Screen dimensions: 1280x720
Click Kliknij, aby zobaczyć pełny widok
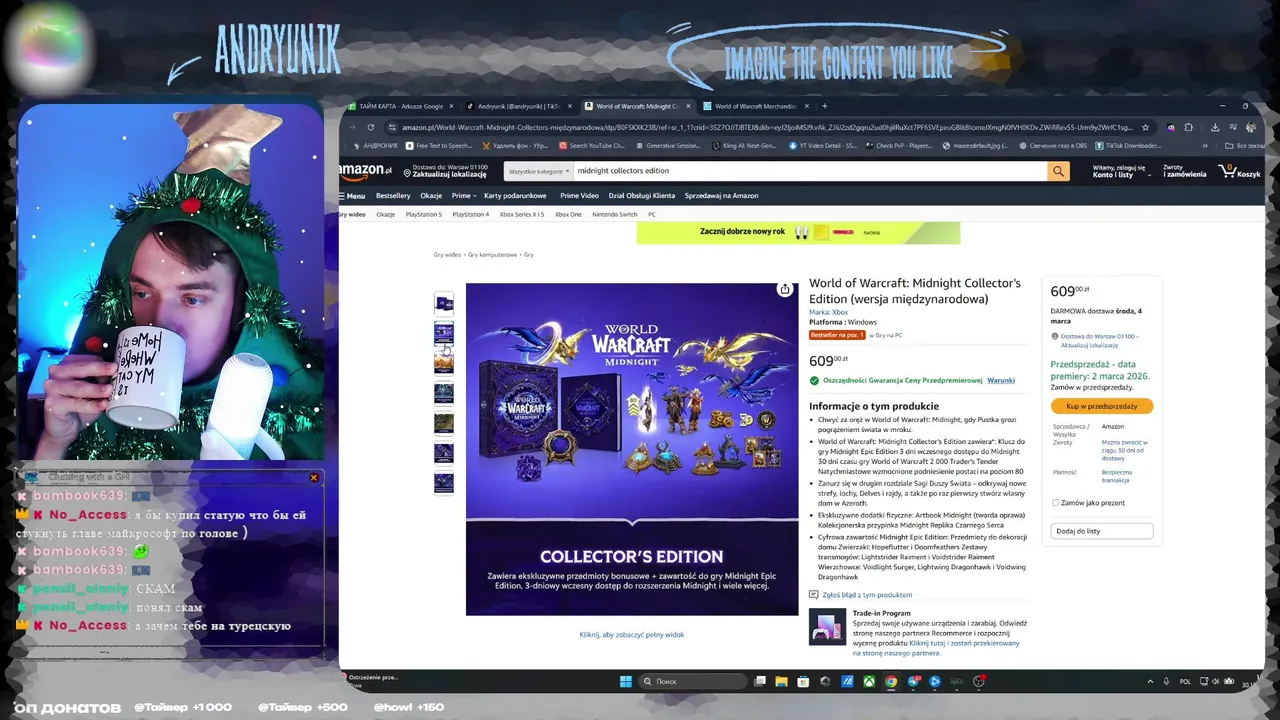tap(632, 635)
